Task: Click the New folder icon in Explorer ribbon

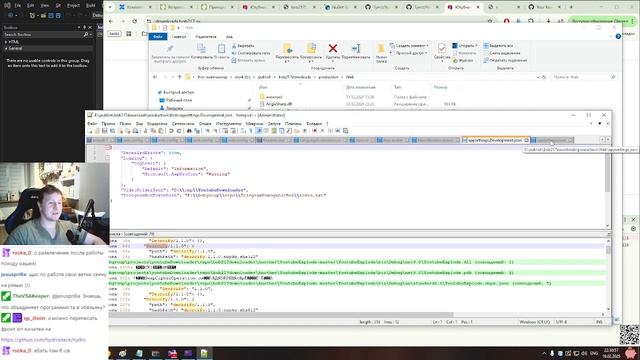Action: 381,49
